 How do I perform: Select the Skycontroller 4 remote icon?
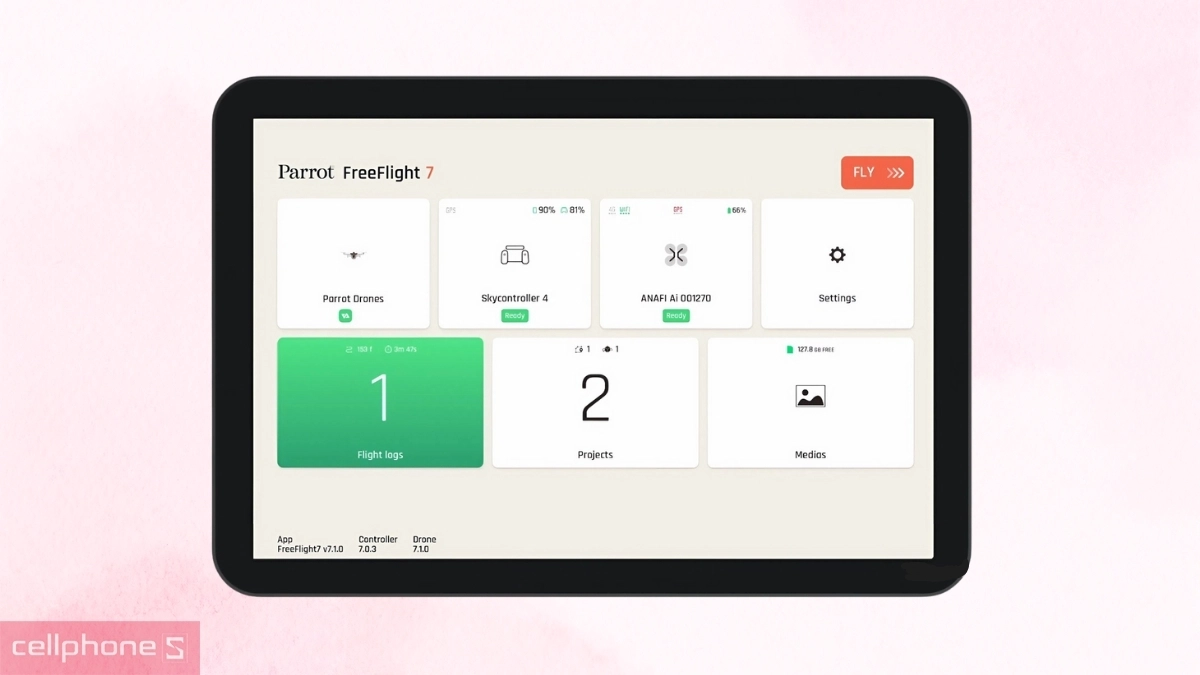click(x=514, y=256)
